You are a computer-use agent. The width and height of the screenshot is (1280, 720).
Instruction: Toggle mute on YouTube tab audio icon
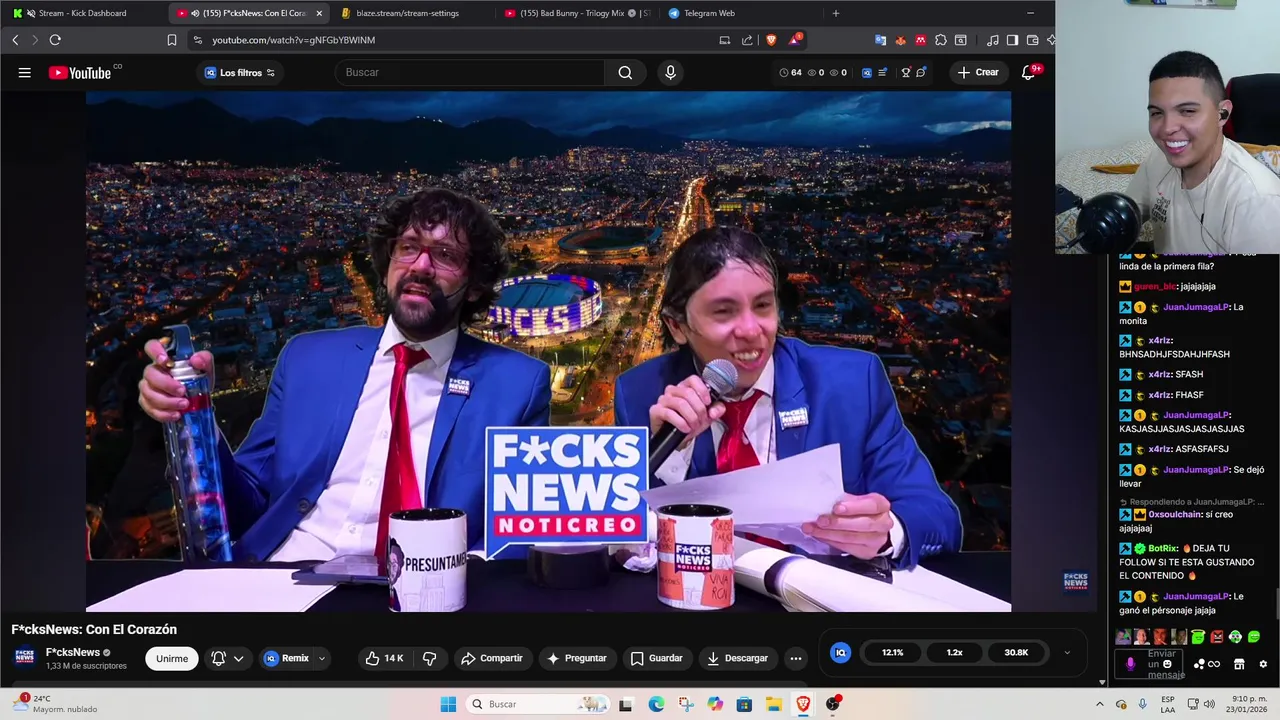tap(193, 13)
